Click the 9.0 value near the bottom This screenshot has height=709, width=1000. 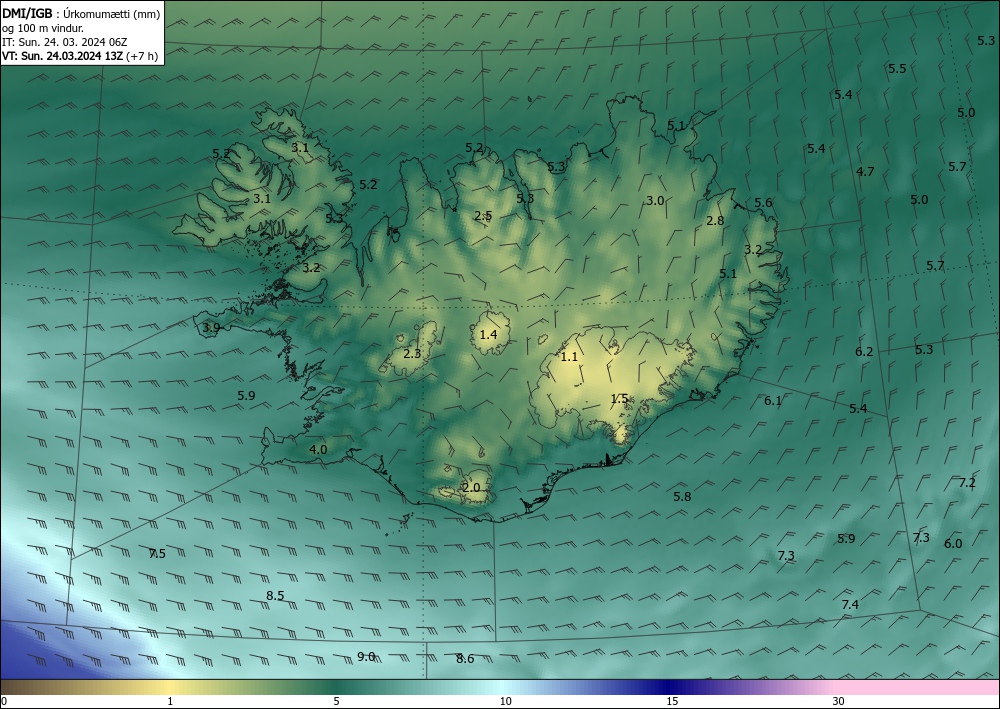(366, 657)
